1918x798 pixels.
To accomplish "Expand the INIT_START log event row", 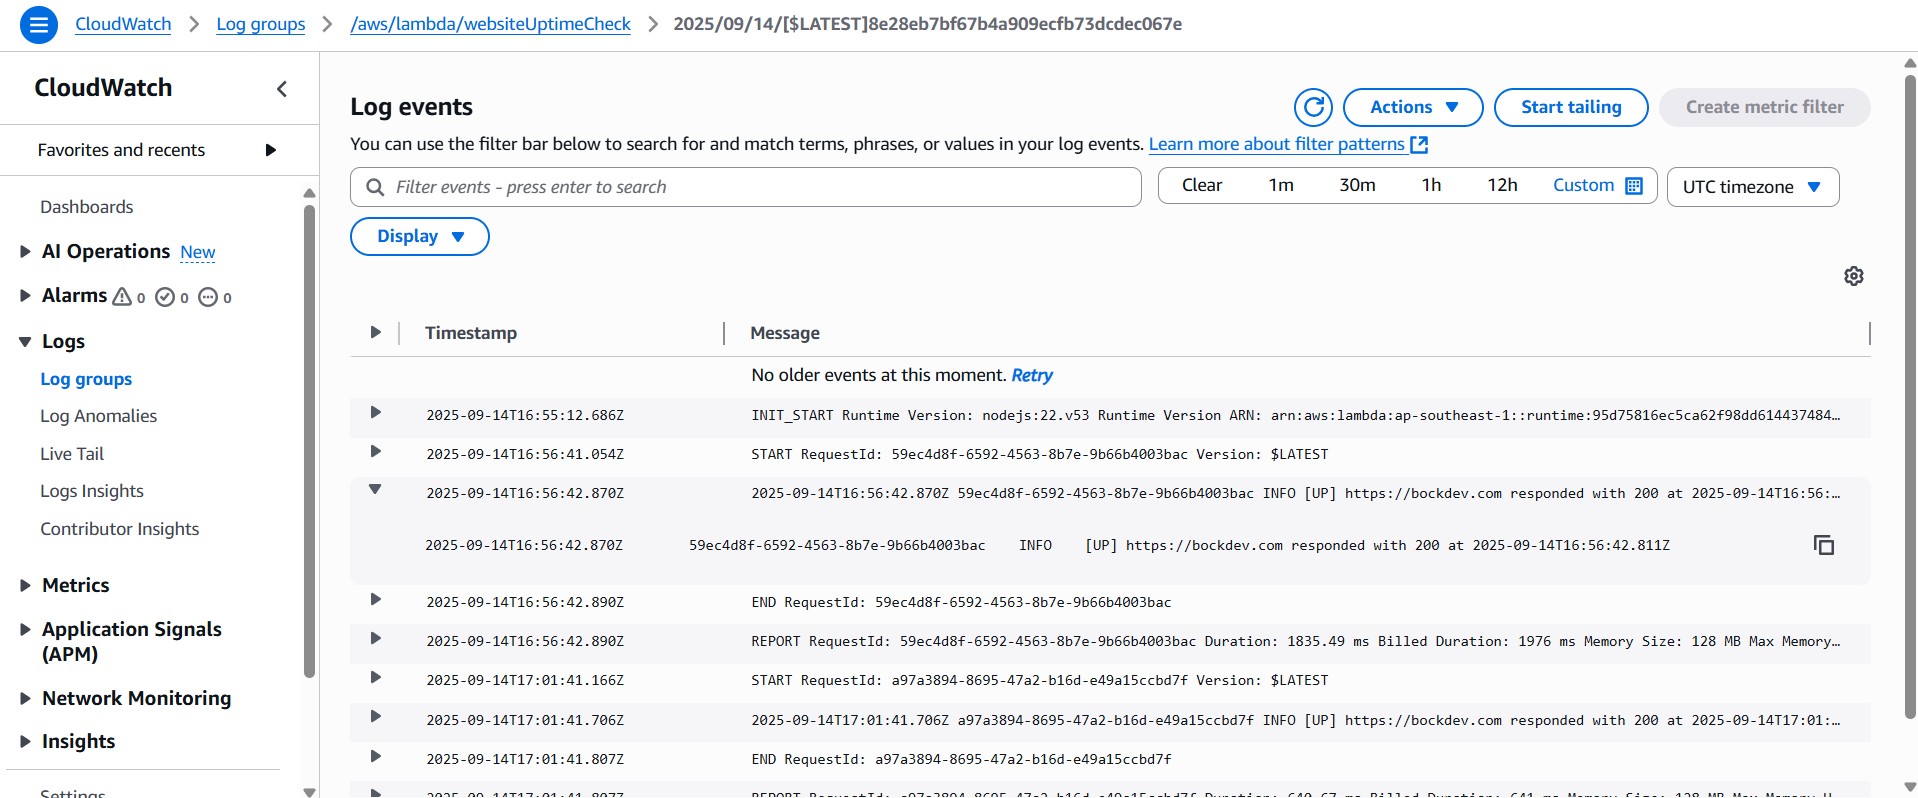I will (x=375, y=413).
